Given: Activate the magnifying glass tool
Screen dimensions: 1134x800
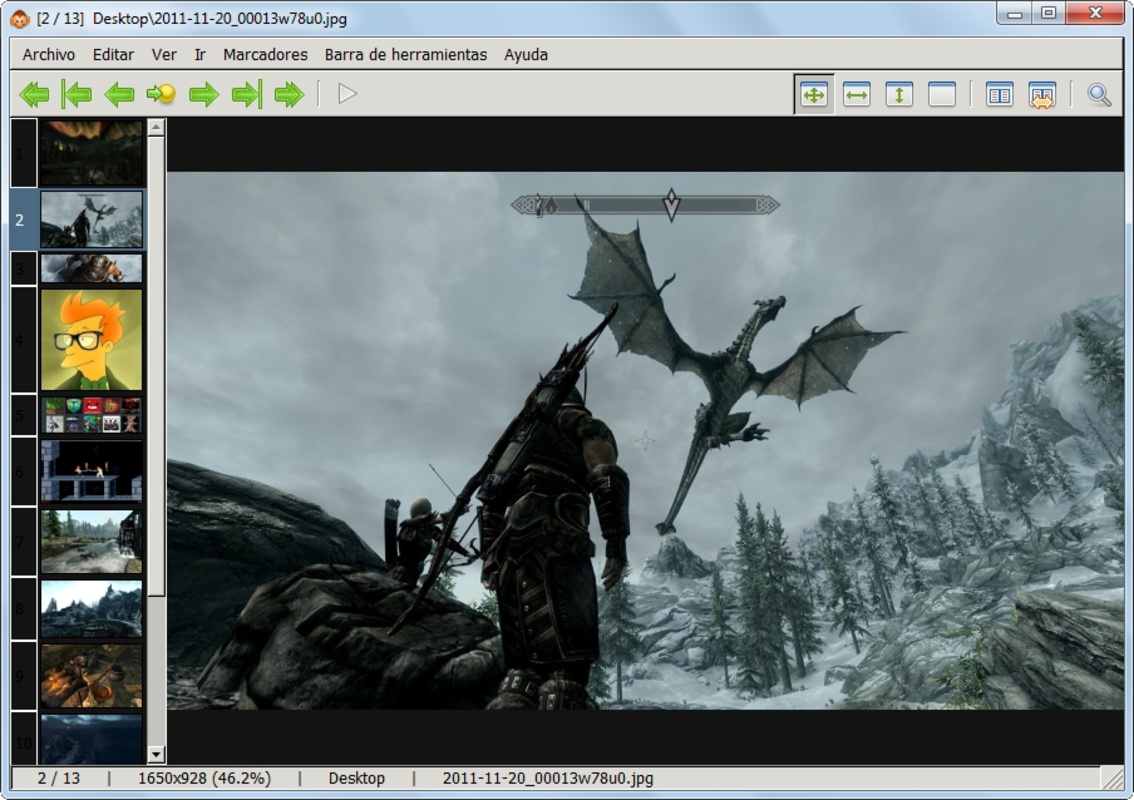Looking at the screenshot, I should click(1100, 95).
